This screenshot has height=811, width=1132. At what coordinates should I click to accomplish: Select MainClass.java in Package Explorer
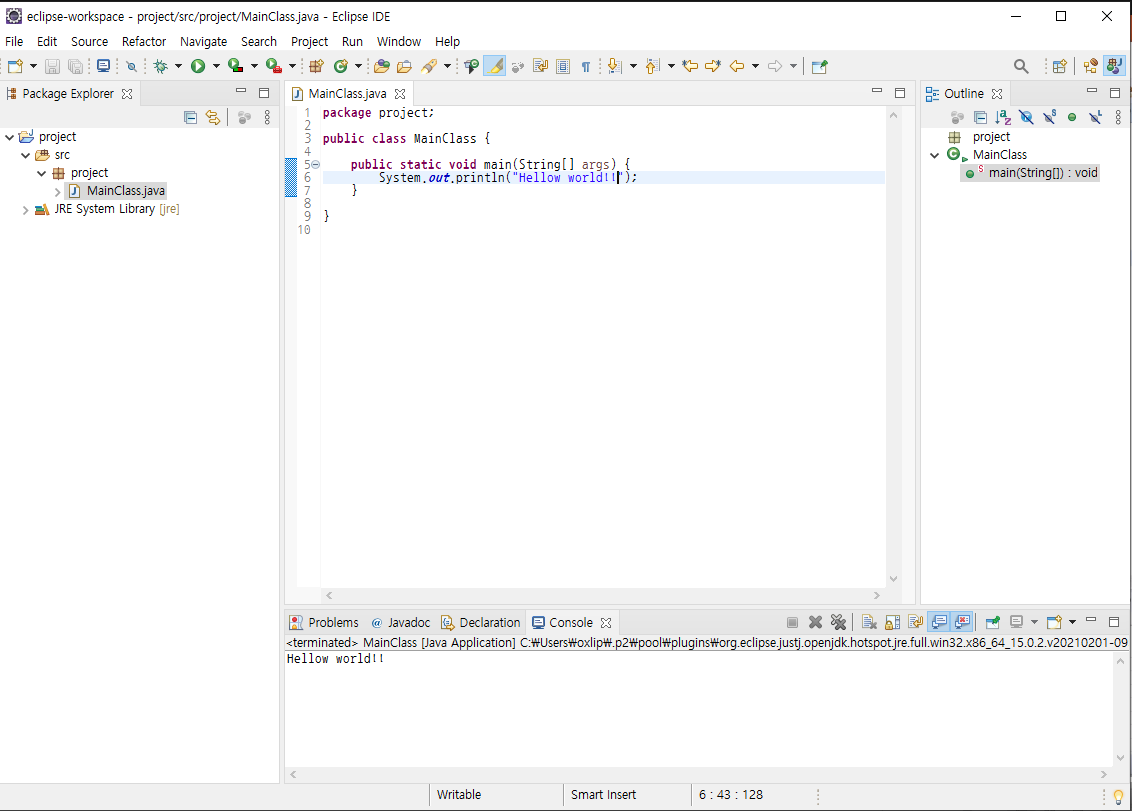(x=126, y=191)
